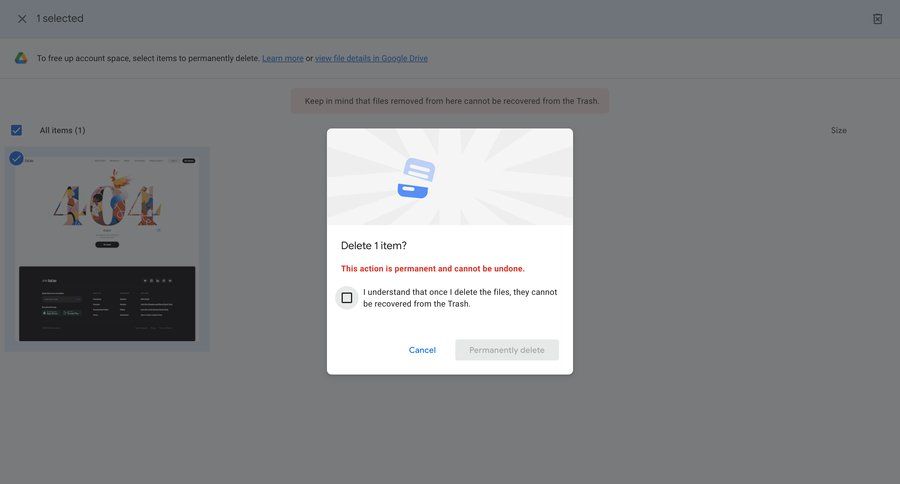This screenshot has height=484, width=900.
Task: Click the permanent delete trash icon
Action: pos(877,19)
